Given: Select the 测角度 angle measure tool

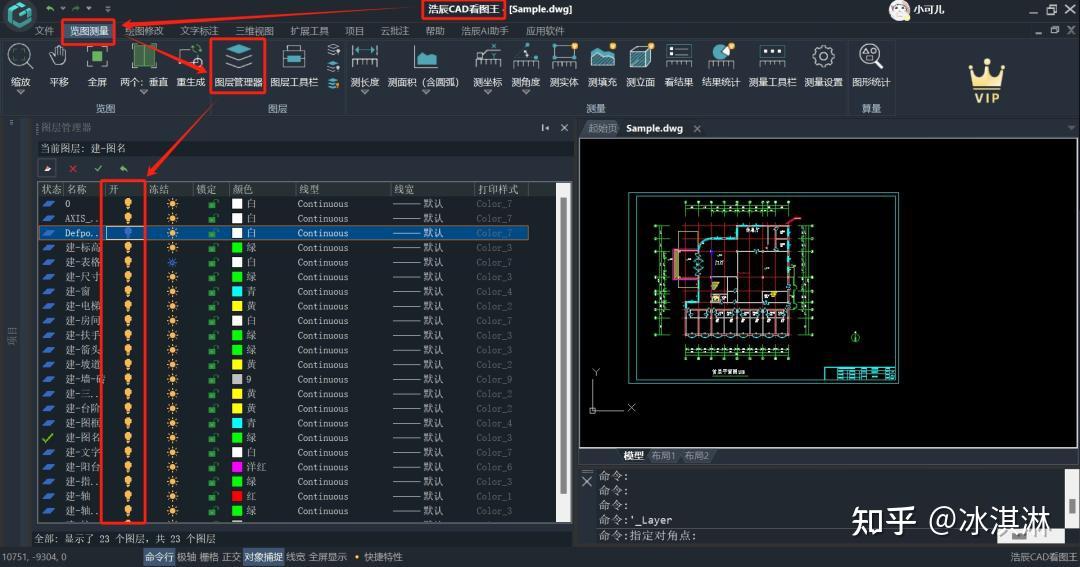Looking at the screenshot, I should [526, 57].
